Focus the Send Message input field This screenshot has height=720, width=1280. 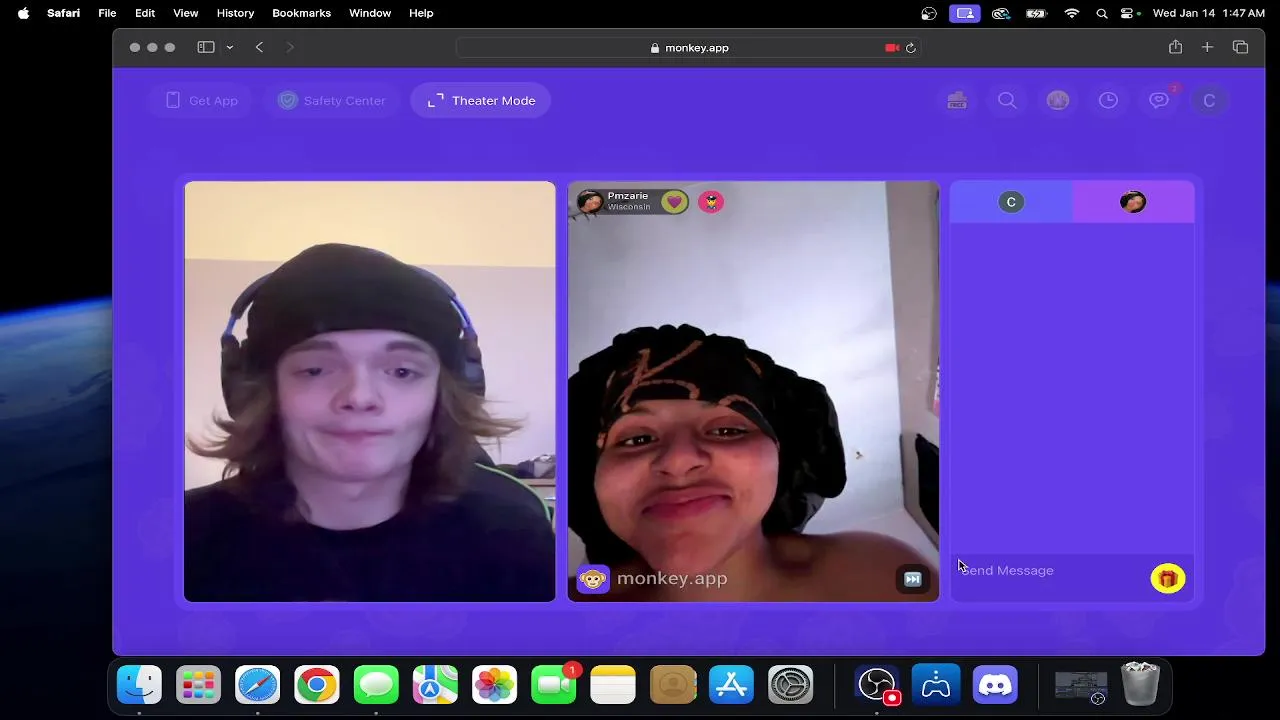pyautogui.click(x=1050, y=570)
